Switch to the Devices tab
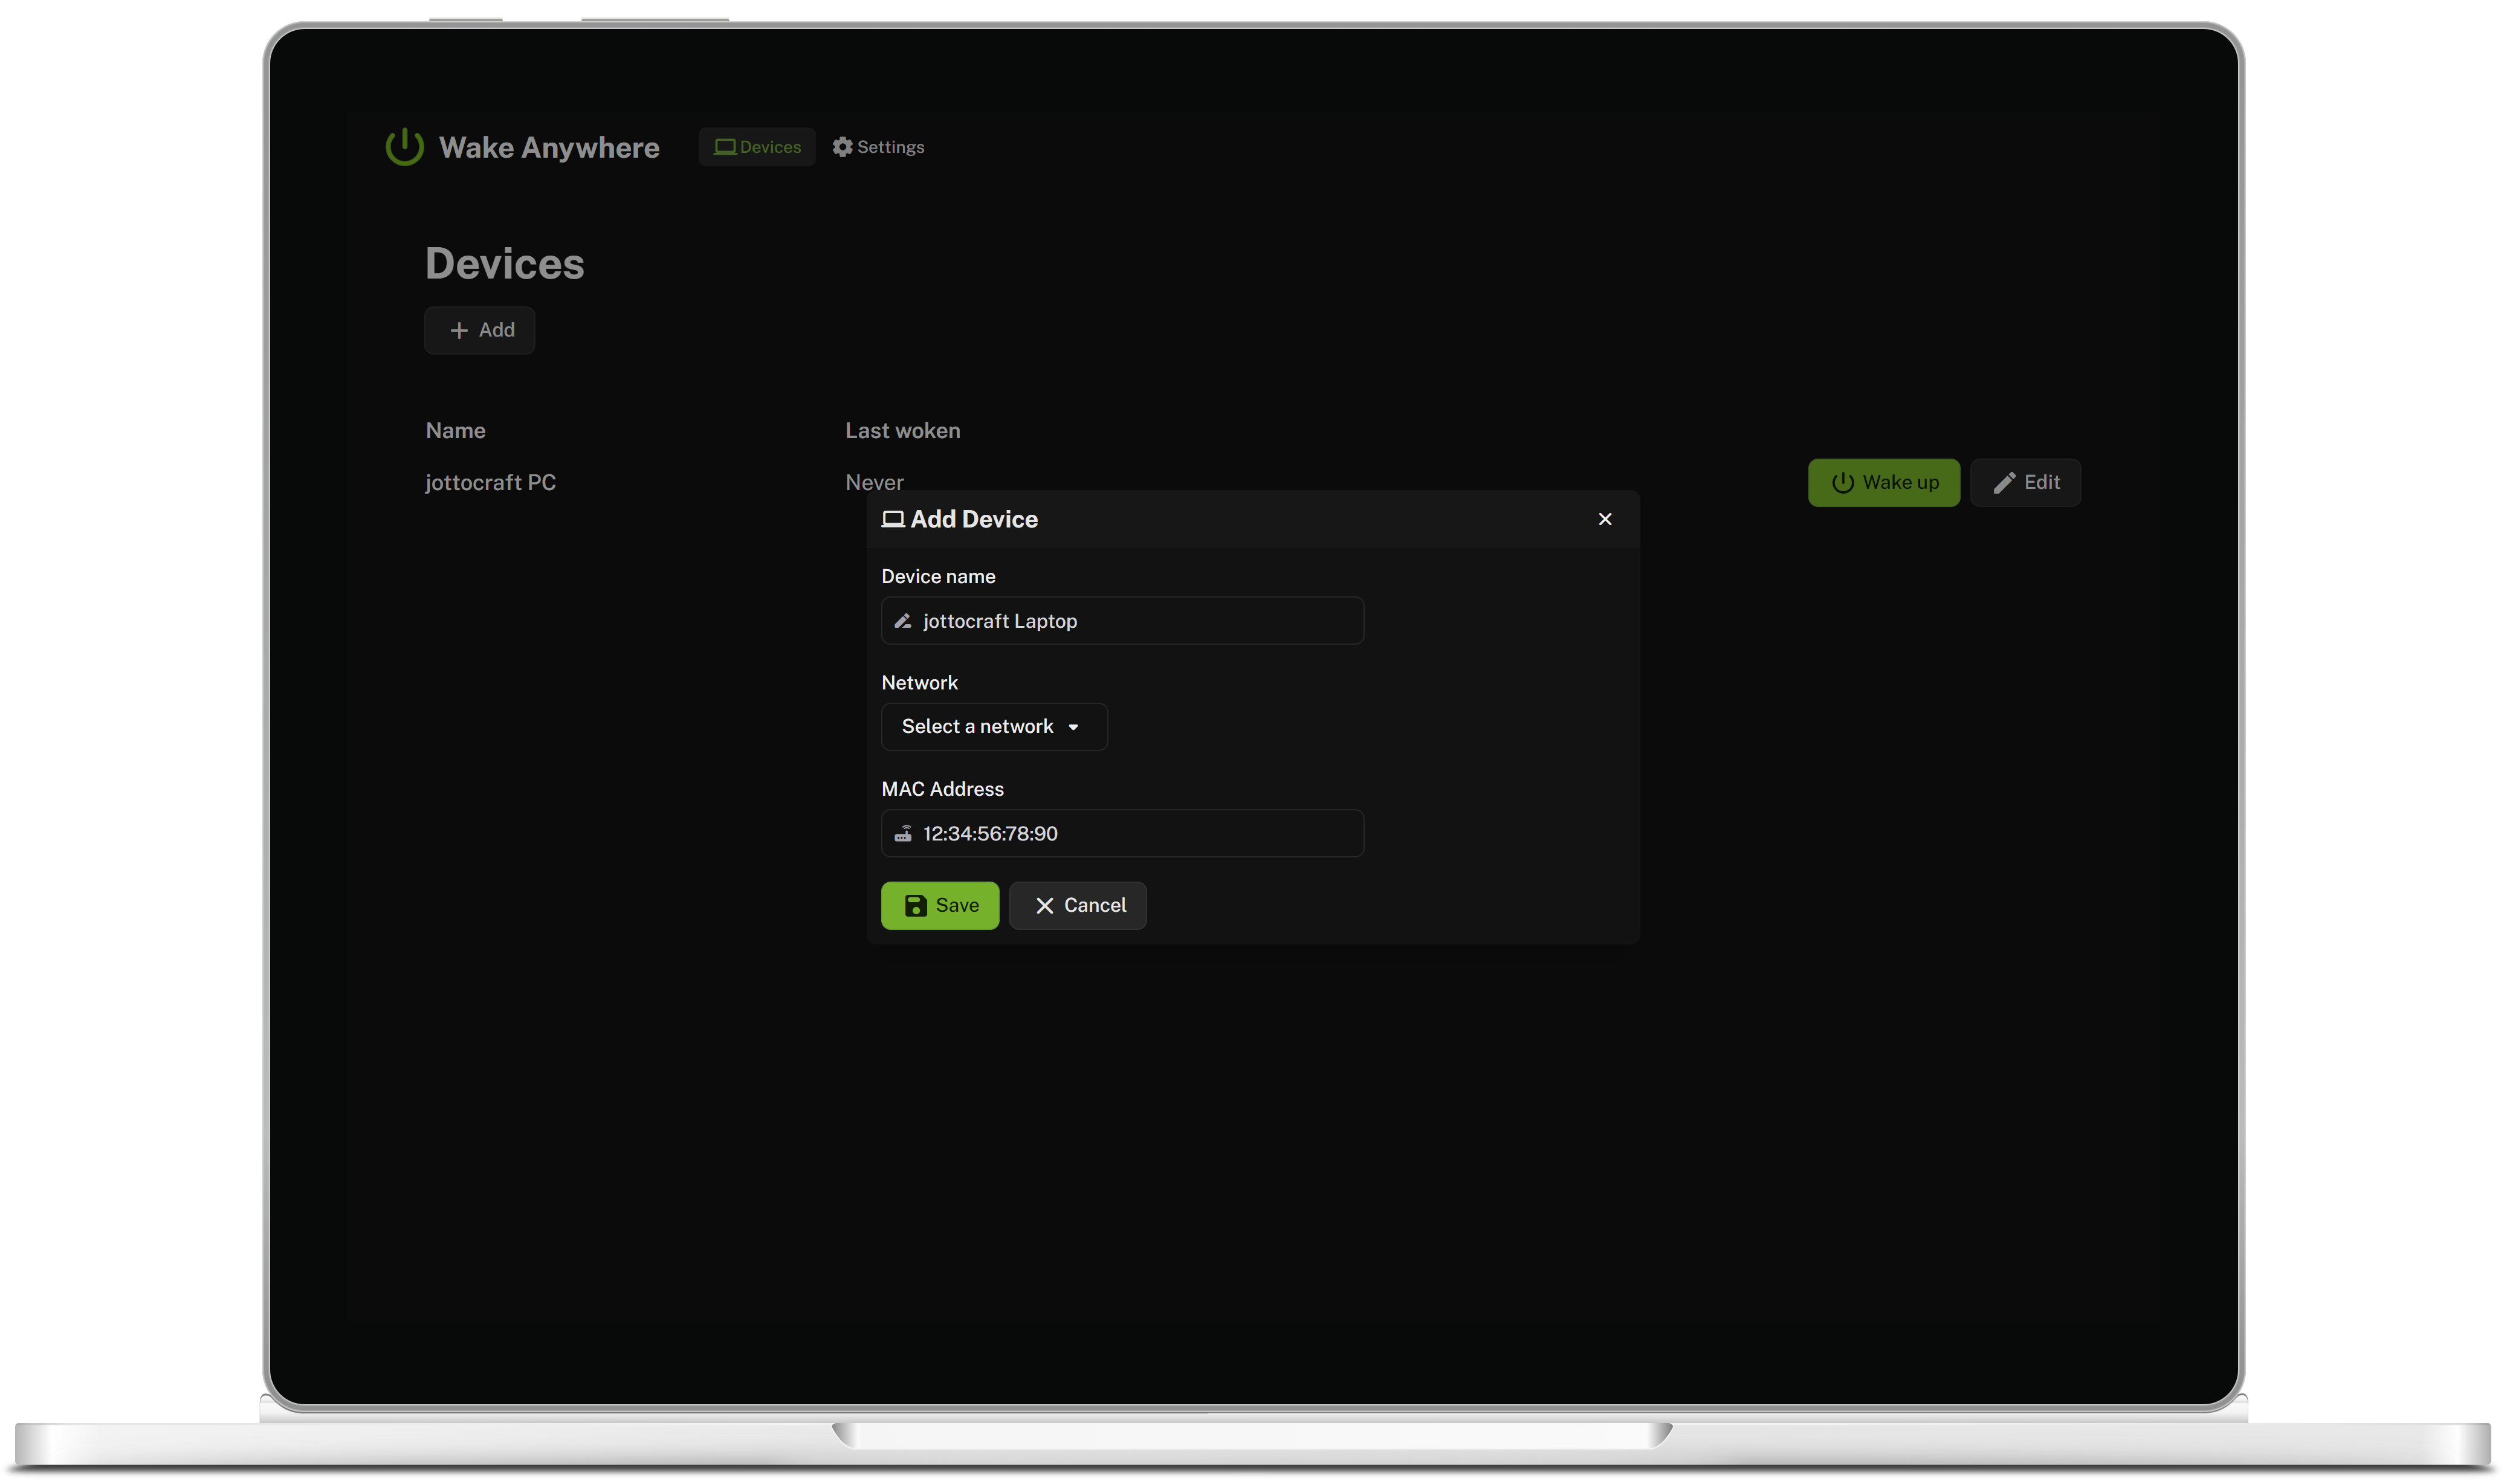This screenshot has height=1484, width=2504. (757, 147)
